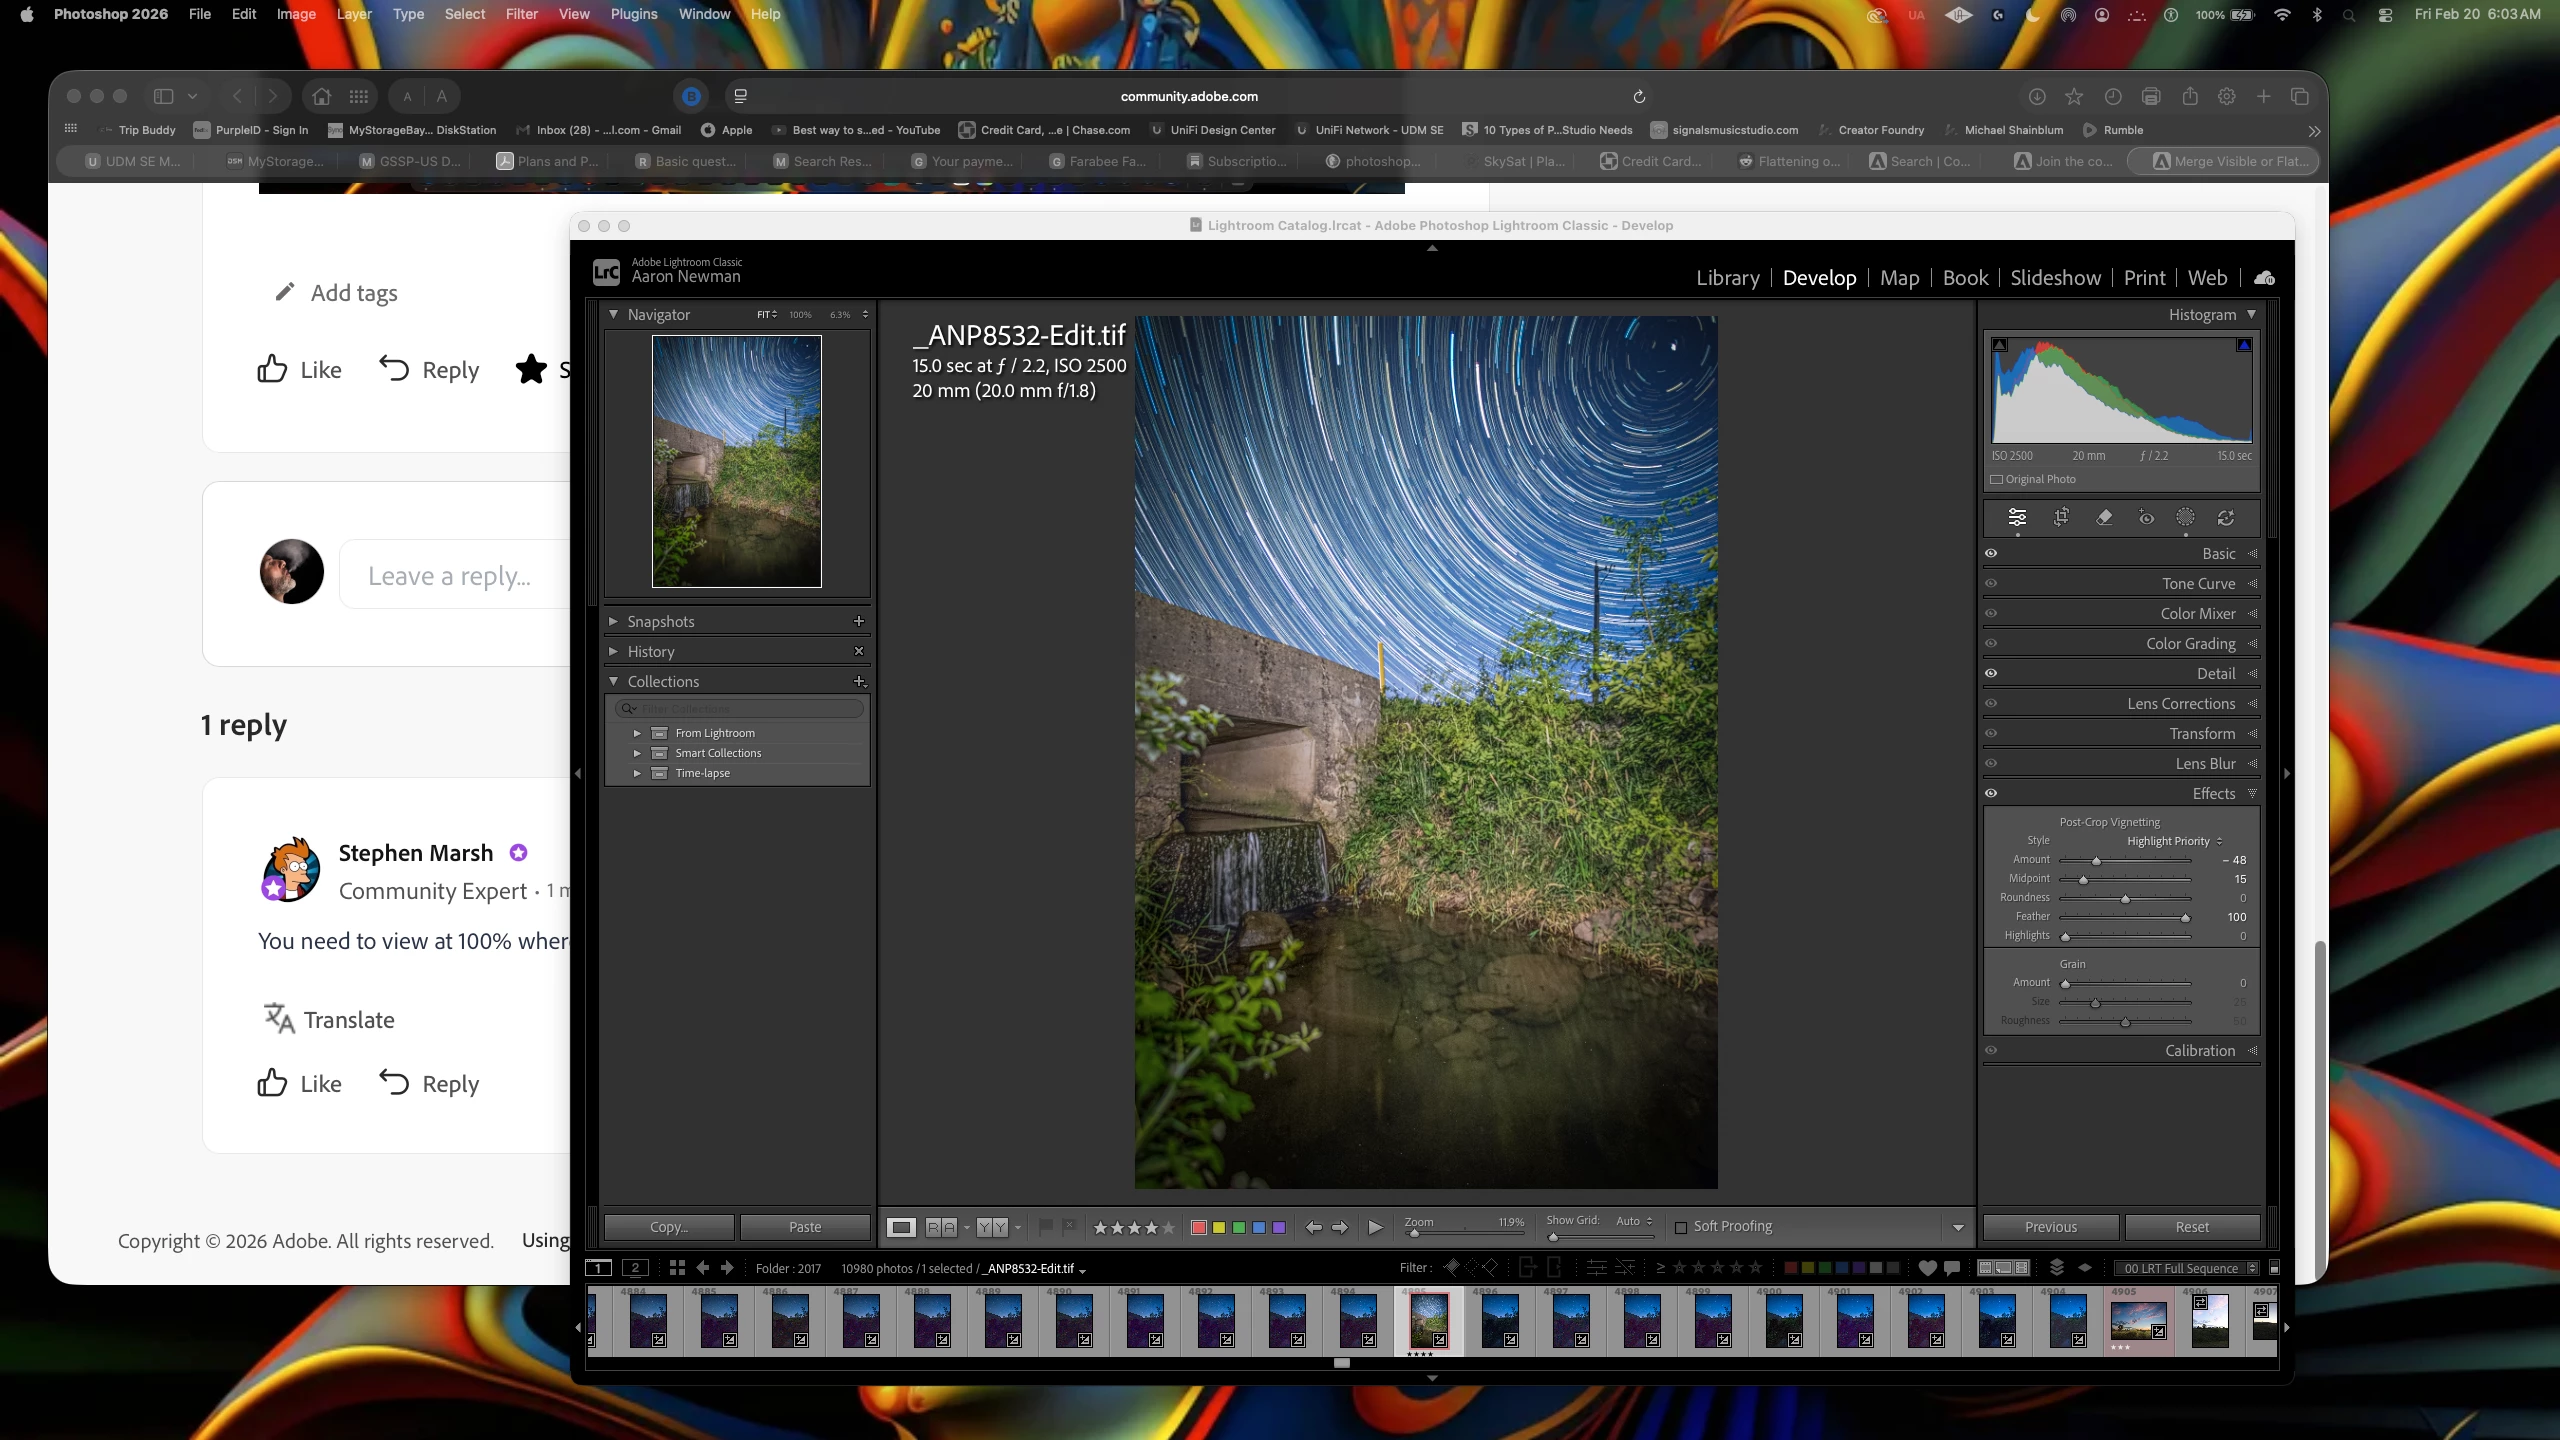2560x1440 pixels.
Task: Click the Previous button
Action: tap(2050, 1227)
